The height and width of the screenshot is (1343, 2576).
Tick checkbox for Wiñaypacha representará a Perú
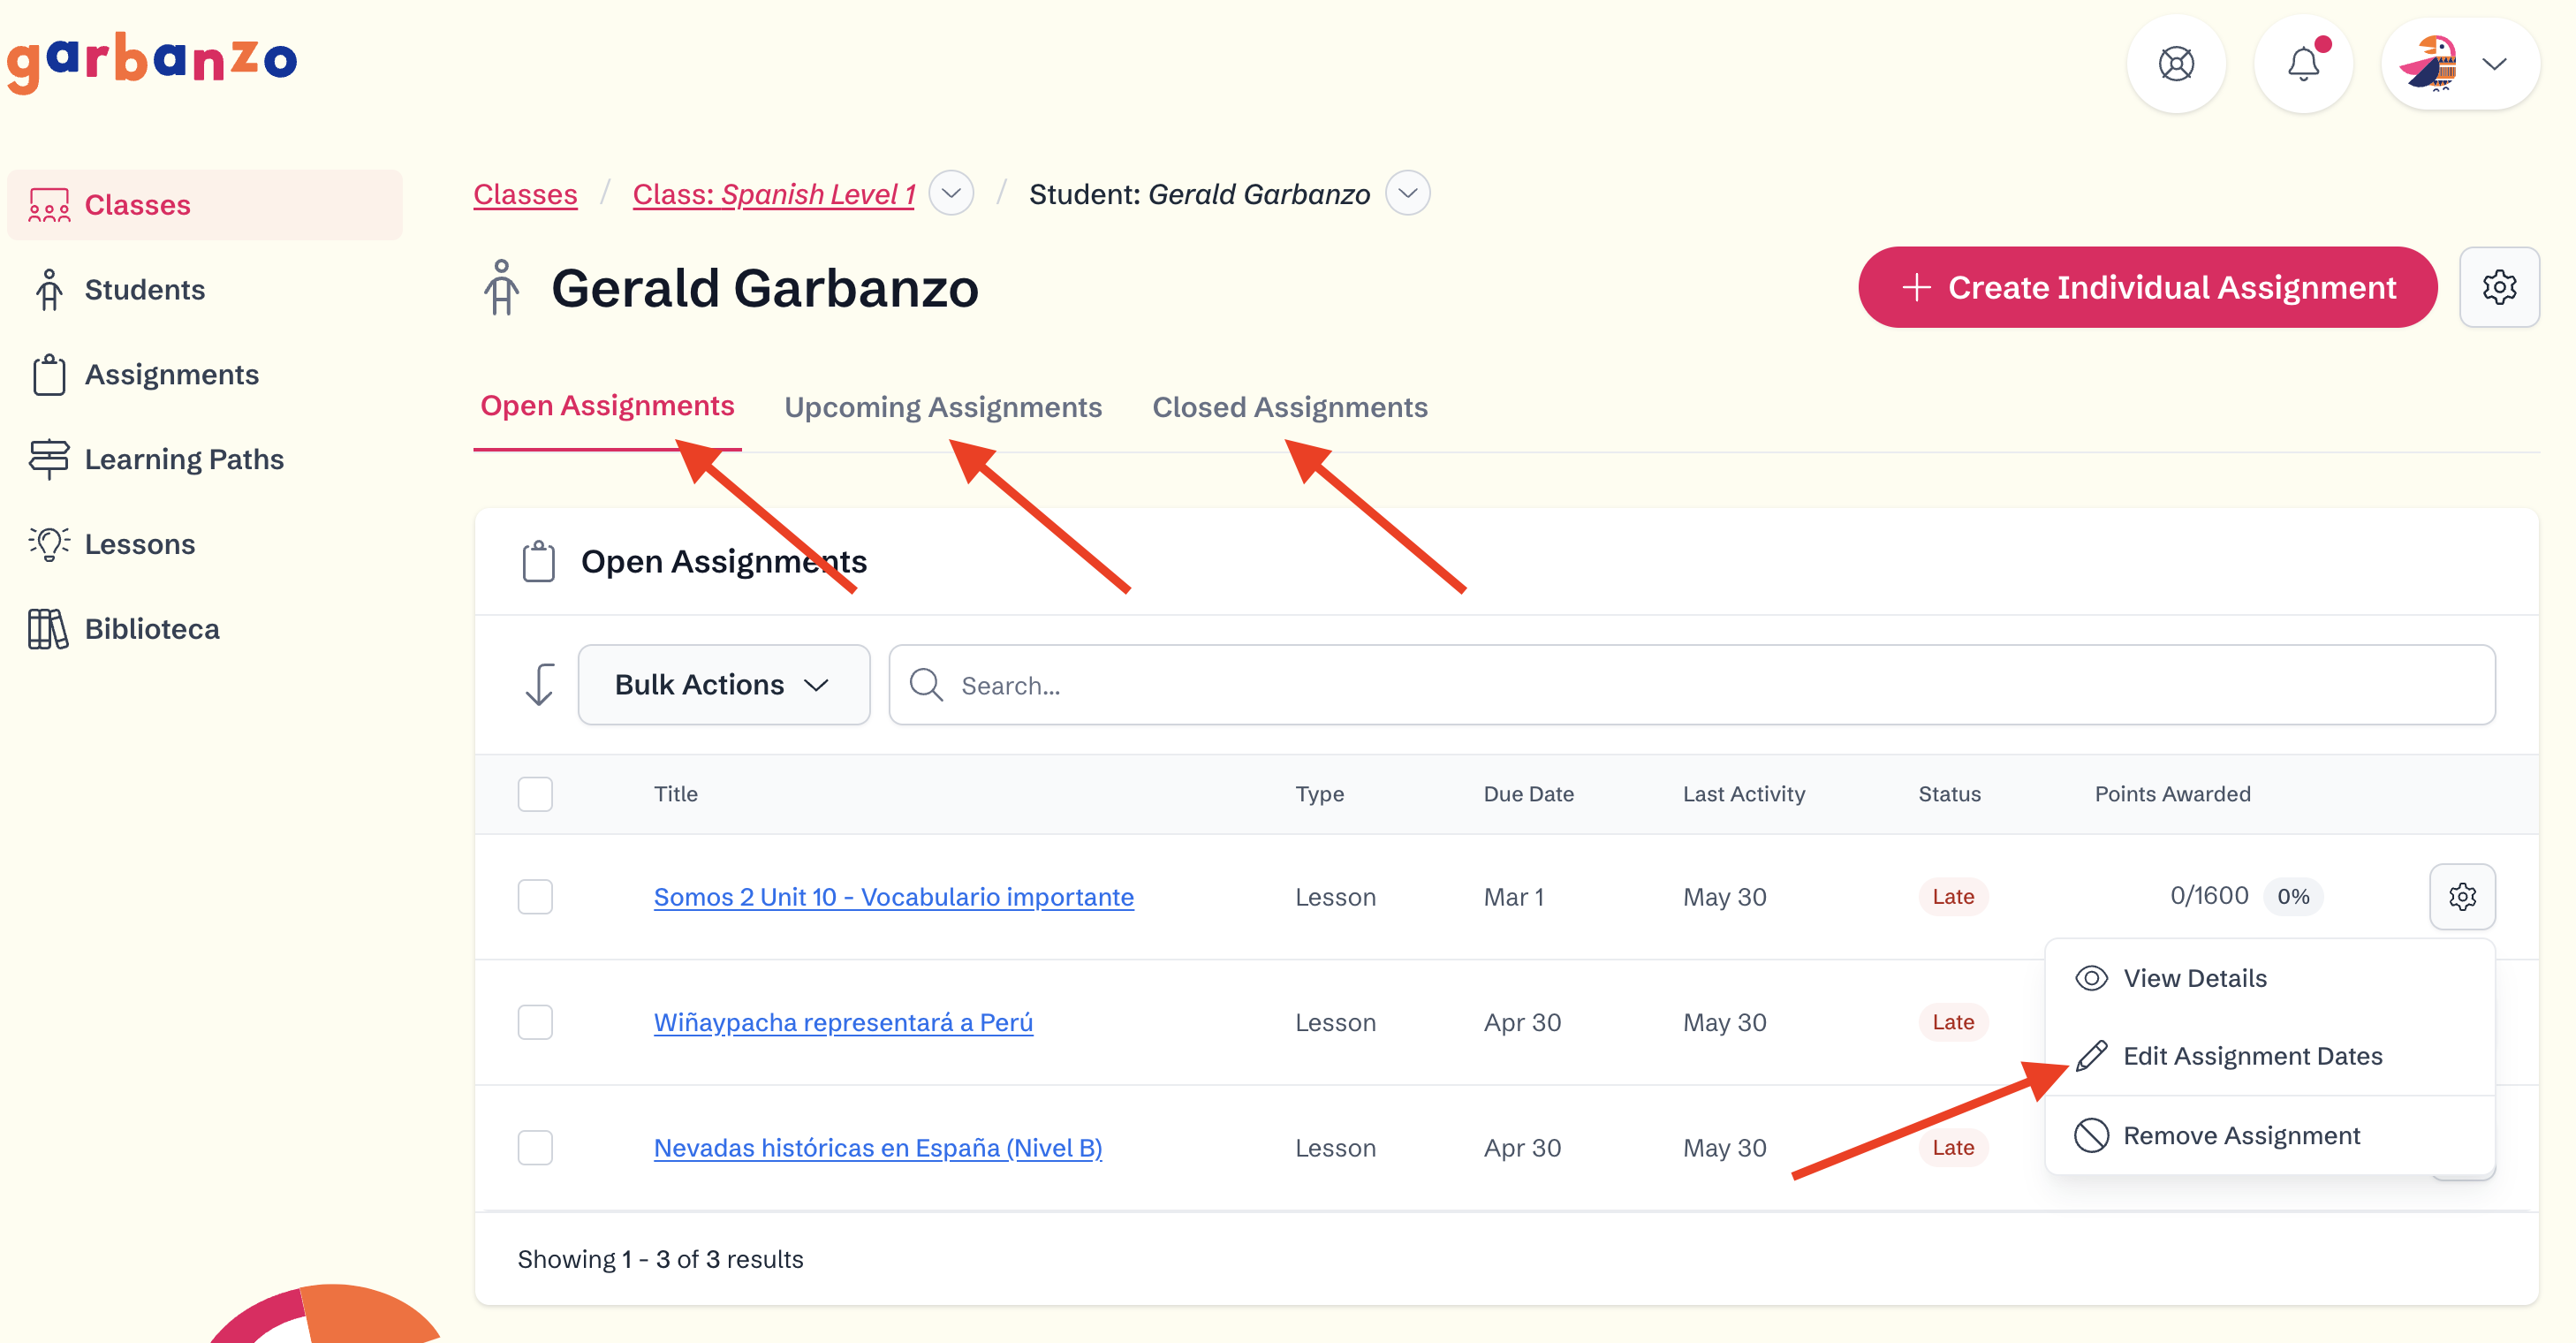point(535,1022)
